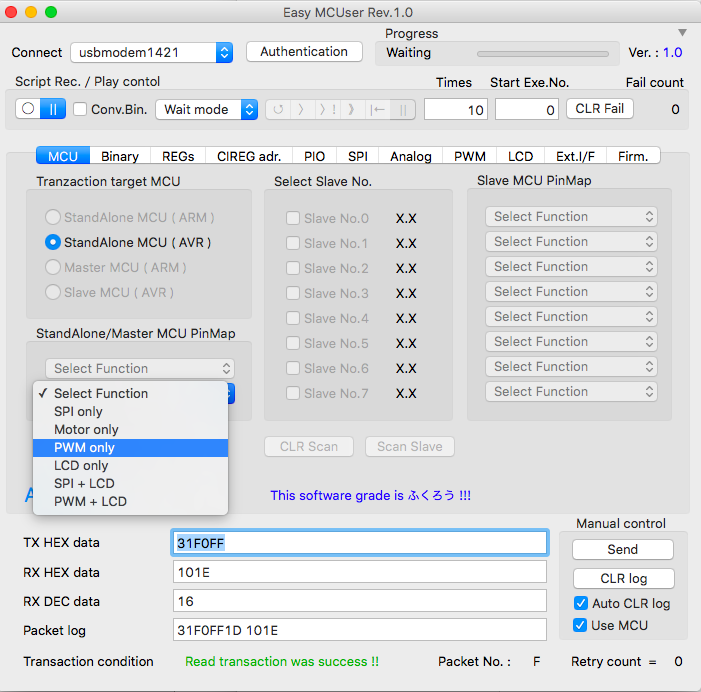The width and height of the screenshot is (701, 692).
Task: Switch to the MCU tab
Action: [63, 156]
